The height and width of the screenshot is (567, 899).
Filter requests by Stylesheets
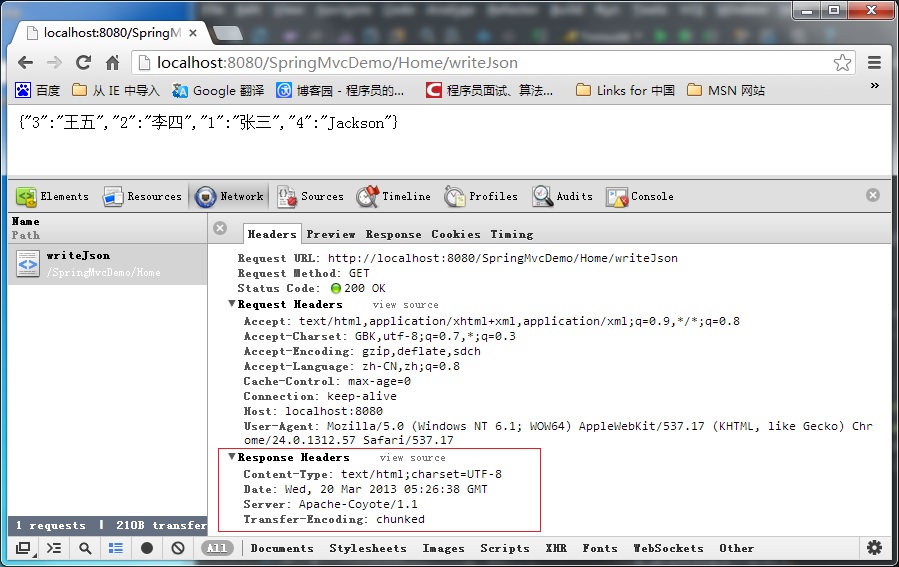[368, 548]
